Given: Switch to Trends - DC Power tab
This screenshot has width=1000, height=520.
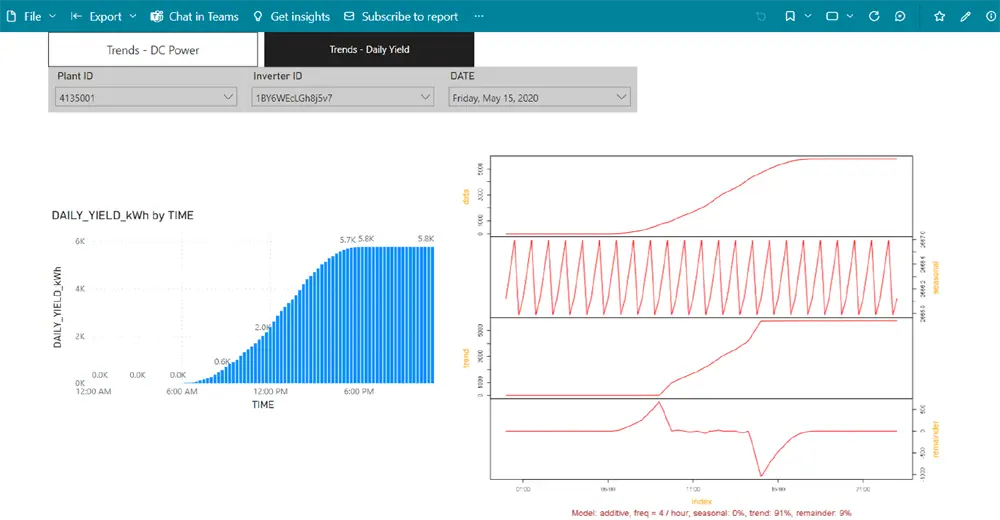Looking at the screenshot, I should (153, 49).
